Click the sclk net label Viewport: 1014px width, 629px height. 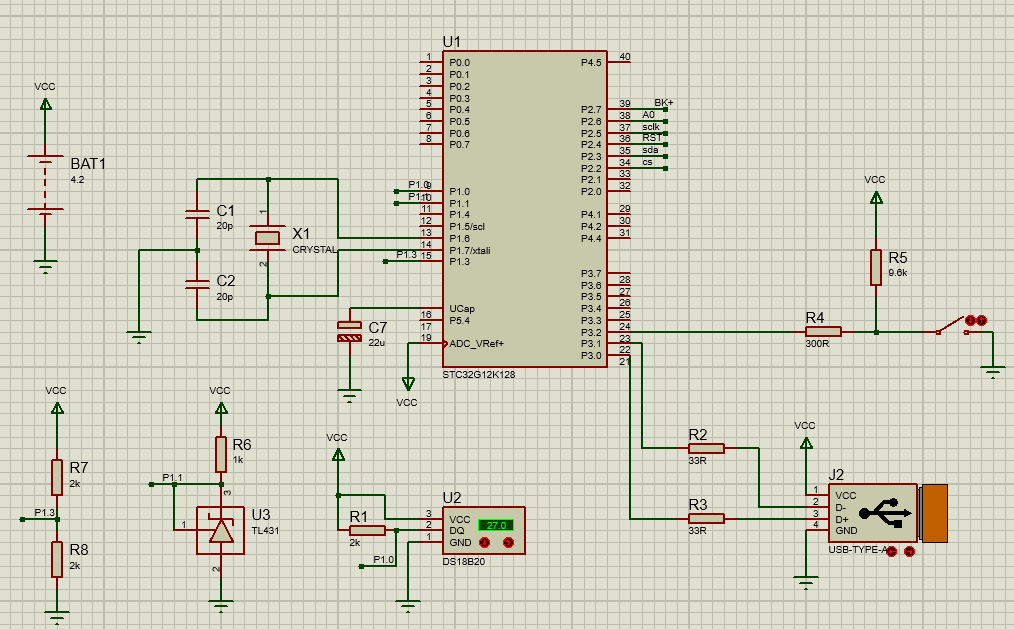pyautogui.click(x=651, y=127)
